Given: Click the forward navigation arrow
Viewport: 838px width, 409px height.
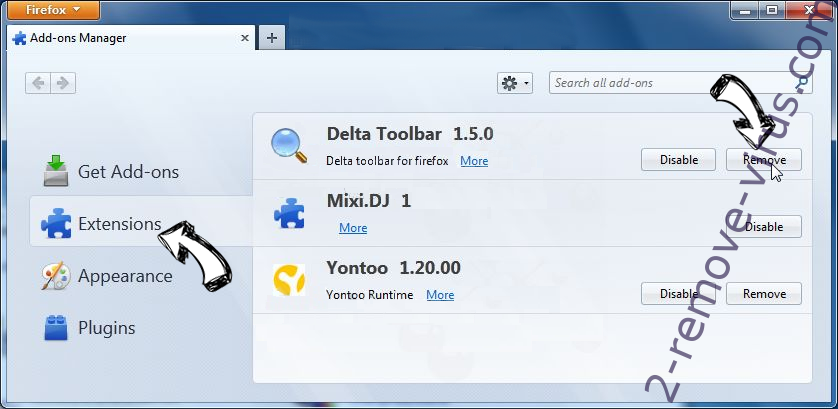Looking at the screenshot, I should pos(62,83).
